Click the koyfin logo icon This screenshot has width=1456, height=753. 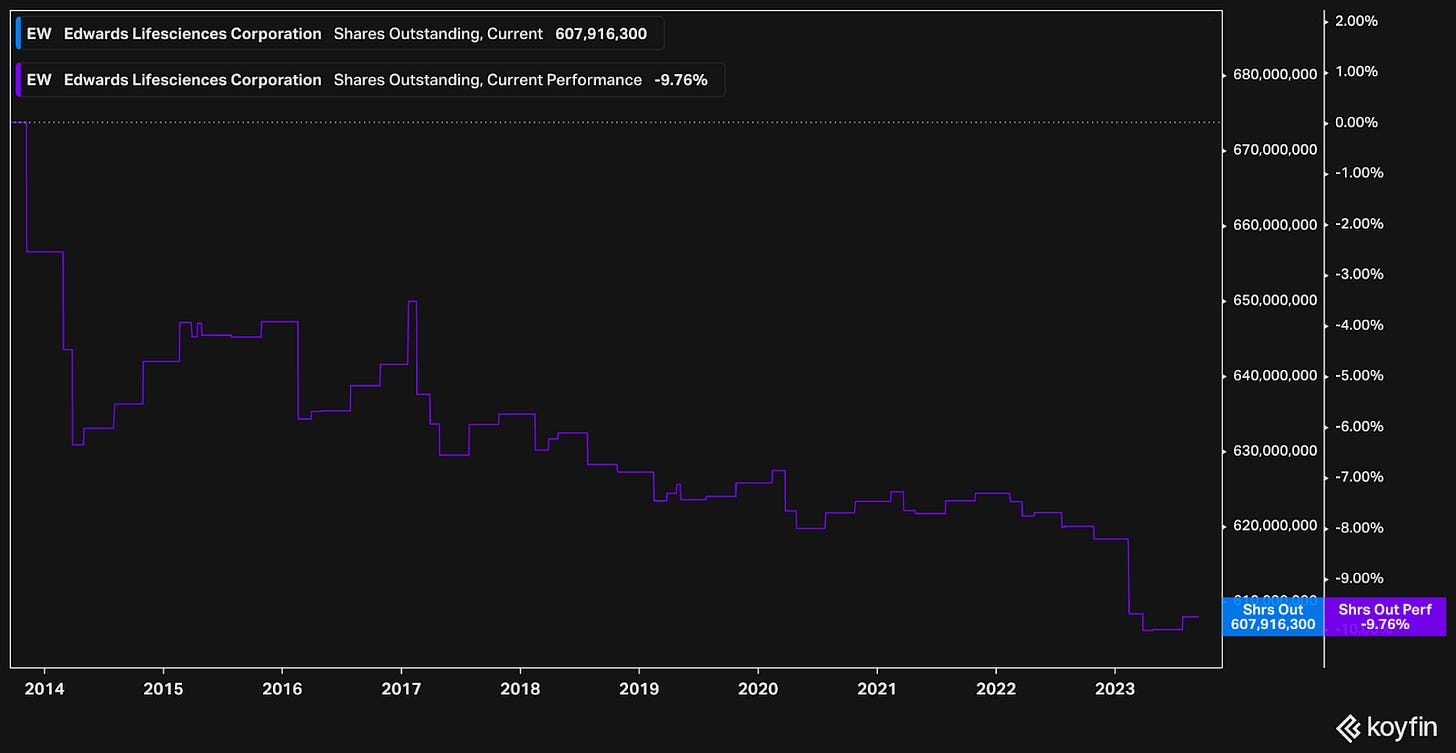coord(1347,726)
